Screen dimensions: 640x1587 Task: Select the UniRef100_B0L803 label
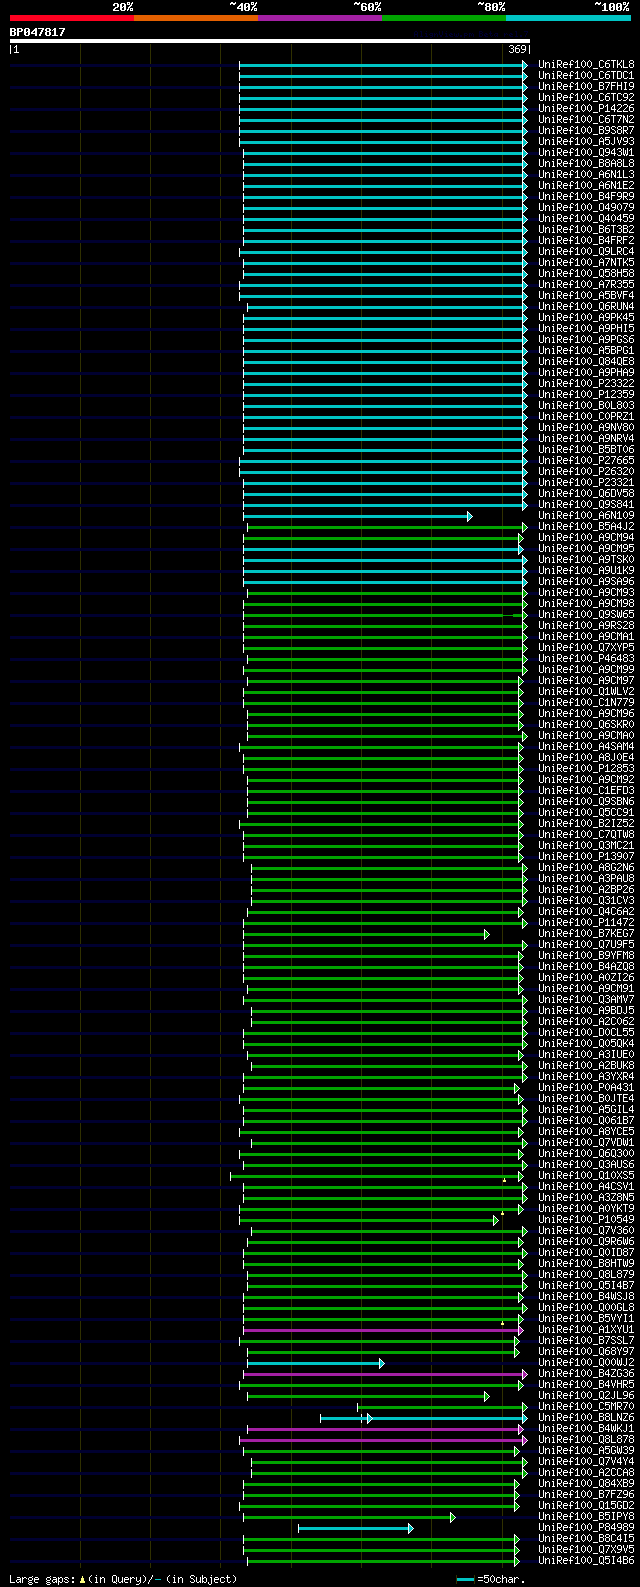pyautogui.click(x=586, y=406)
